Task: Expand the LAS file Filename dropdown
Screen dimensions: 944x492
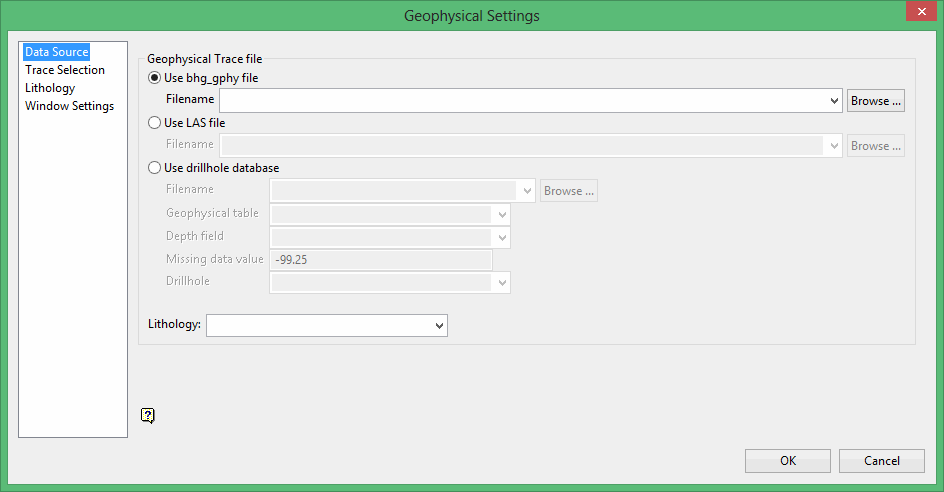Action: [835, 146]
